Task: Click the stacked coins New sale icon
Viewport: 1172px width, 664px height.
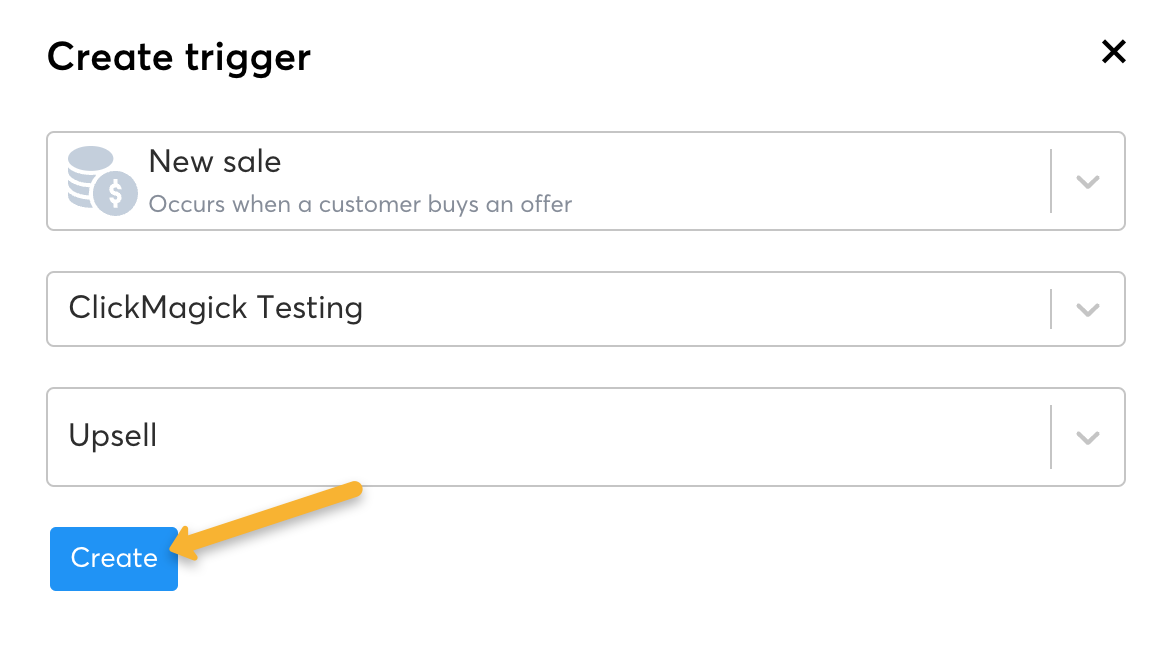Action: (x=90, y=170)
